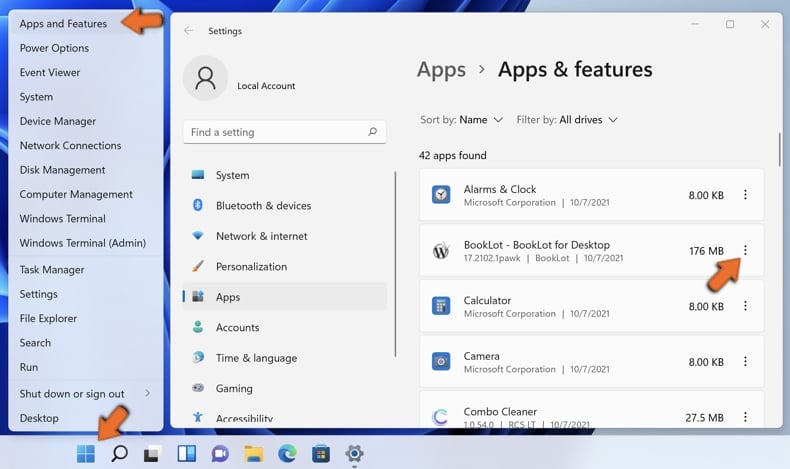Click the Apps breadcrumb link

click(x=441, y=70)
